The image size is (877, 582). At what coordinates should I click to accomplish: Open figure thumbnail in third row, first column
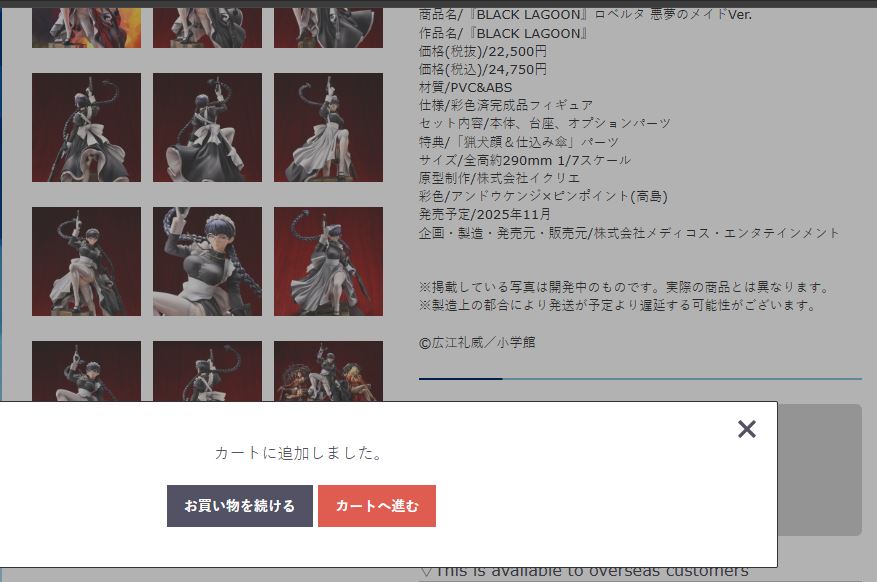pyautogui.click(x=86, y=261)
